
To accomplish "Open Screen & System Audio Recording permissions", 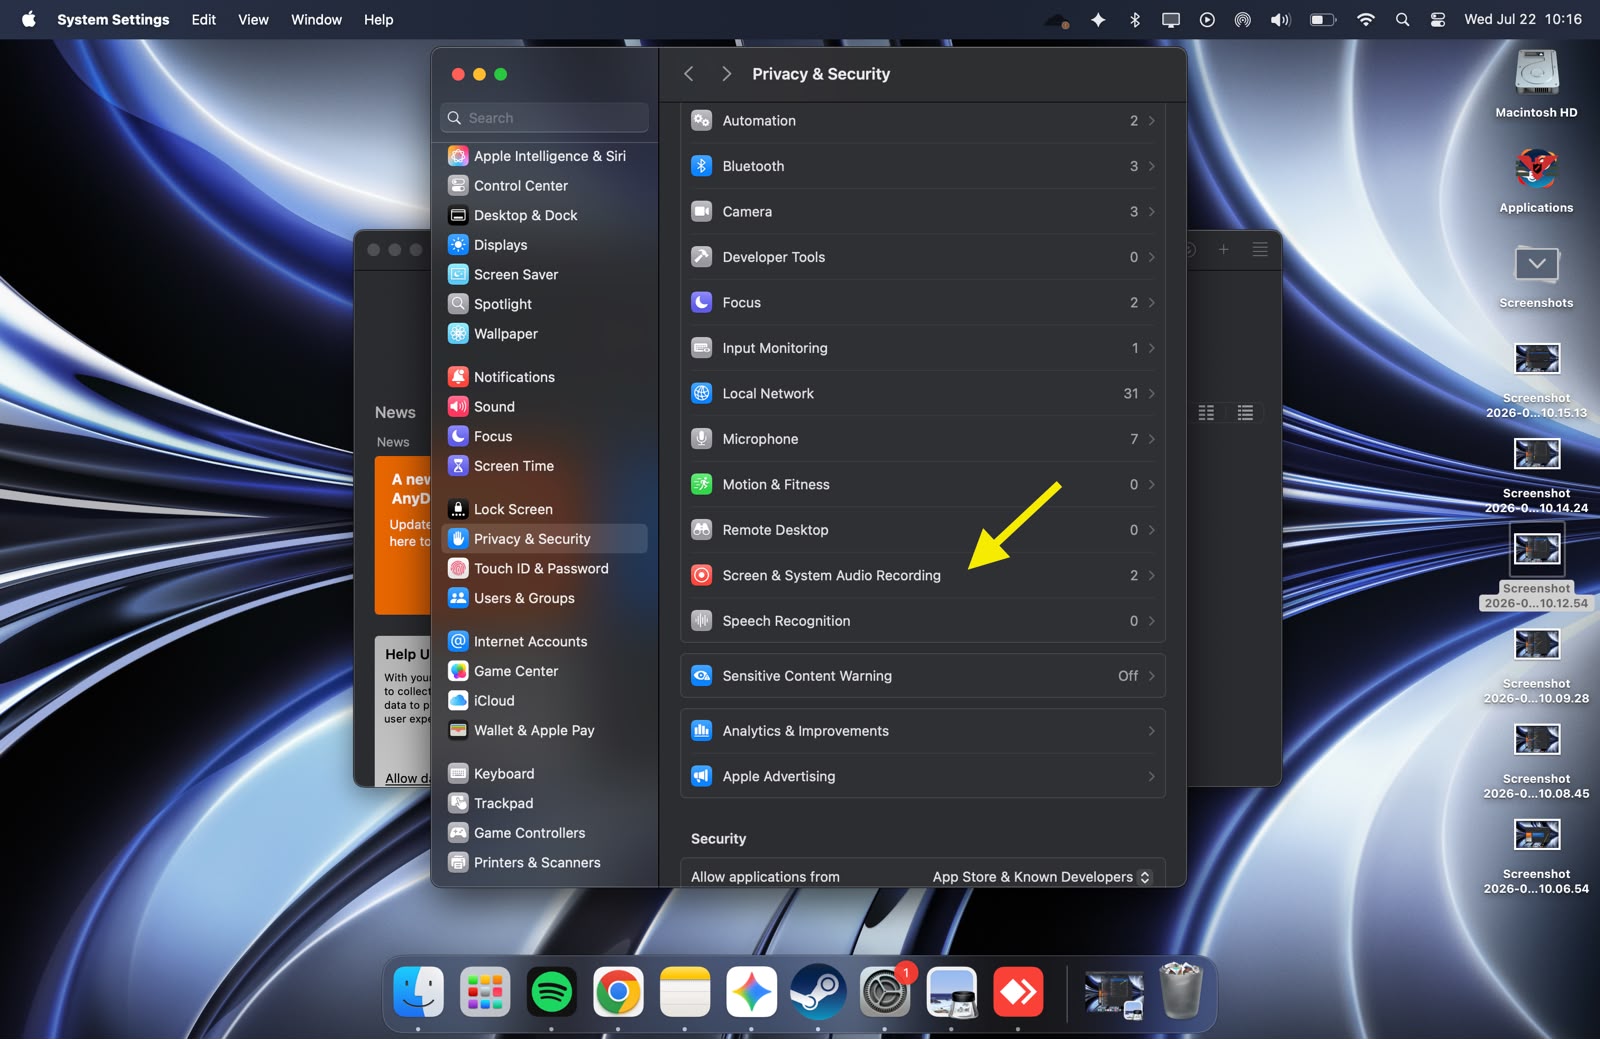I will click(923, 576).
